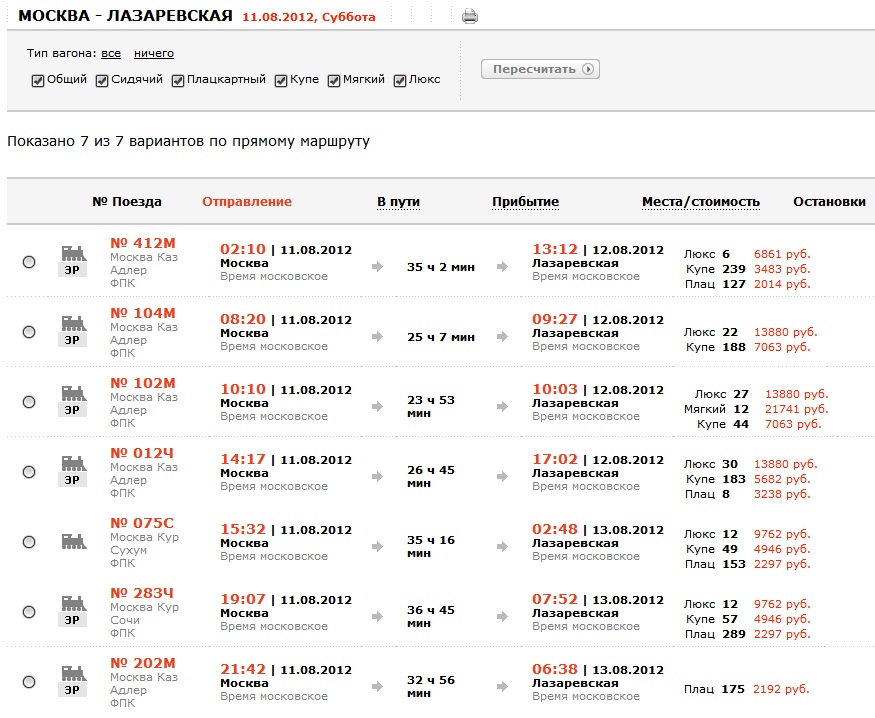Screen dimensions: 875x718
Task: Click the train icon for train 412М
Action: click(x=72, y=256)
